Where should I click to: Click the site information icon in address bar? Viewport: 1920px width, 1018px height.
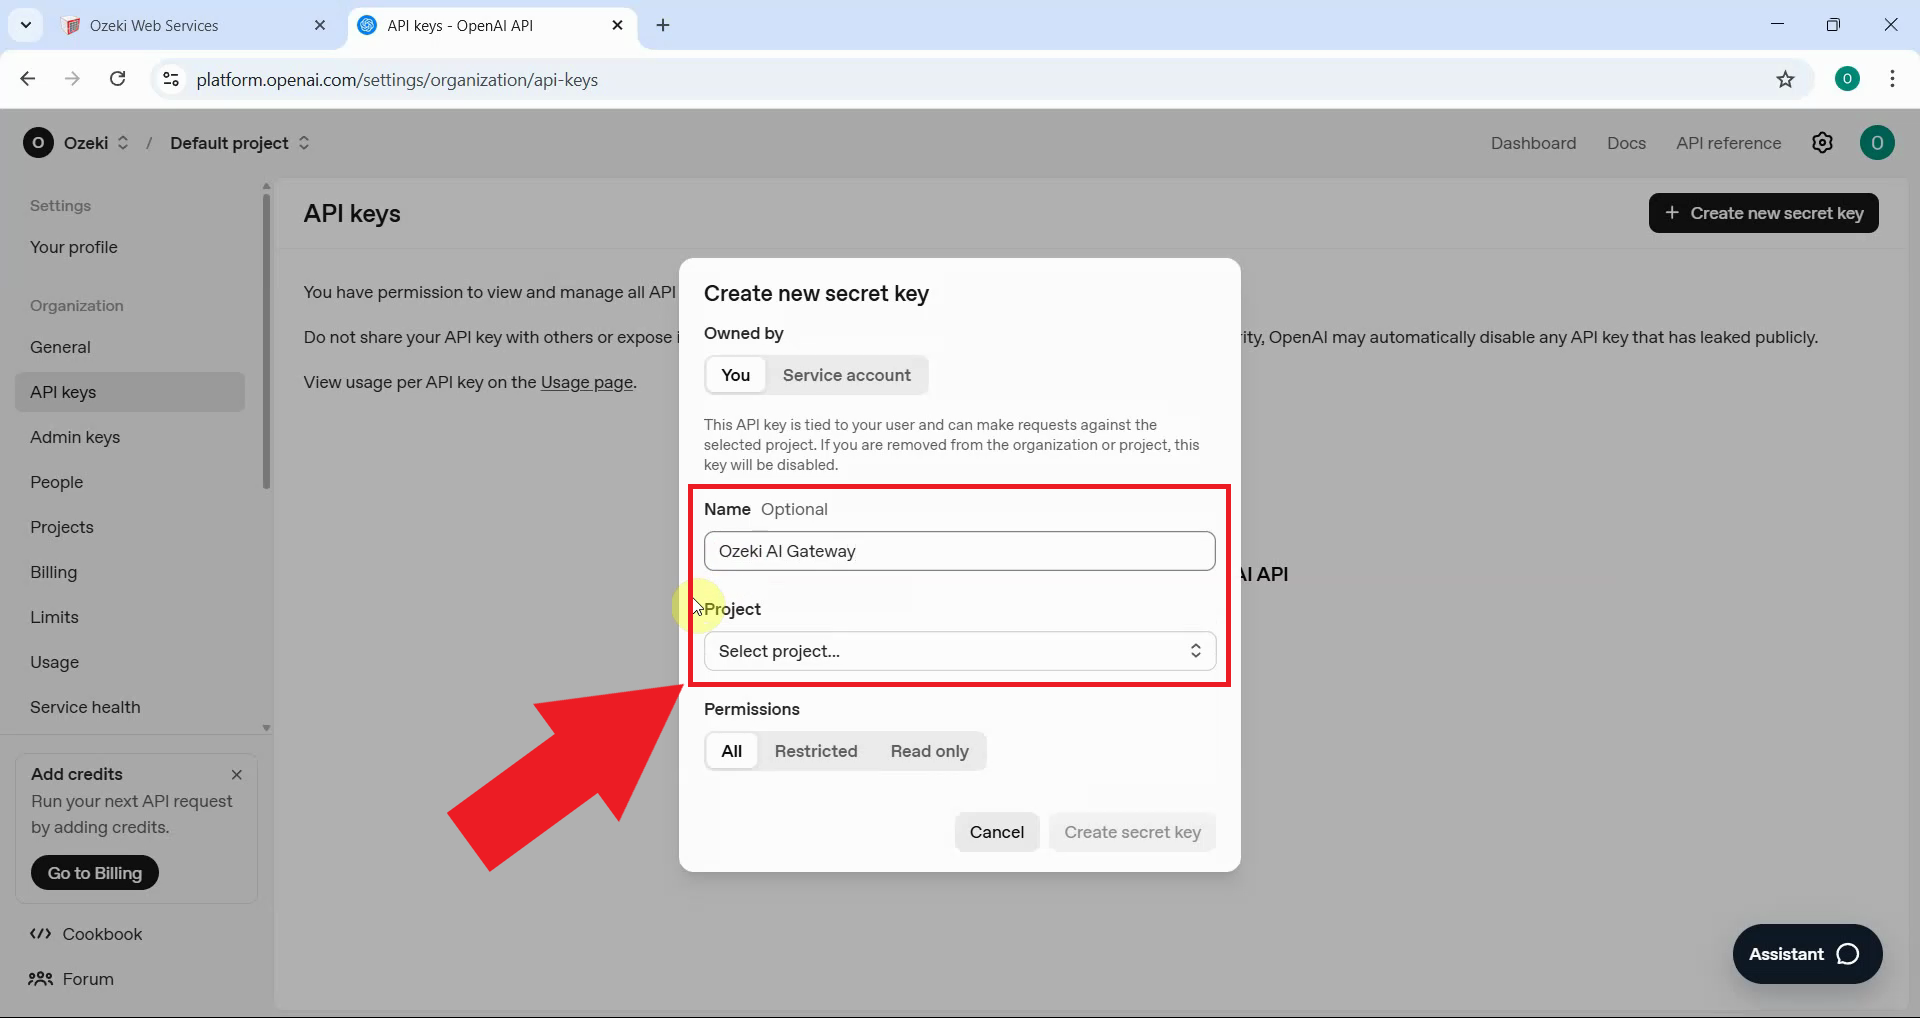pos(171,79)
